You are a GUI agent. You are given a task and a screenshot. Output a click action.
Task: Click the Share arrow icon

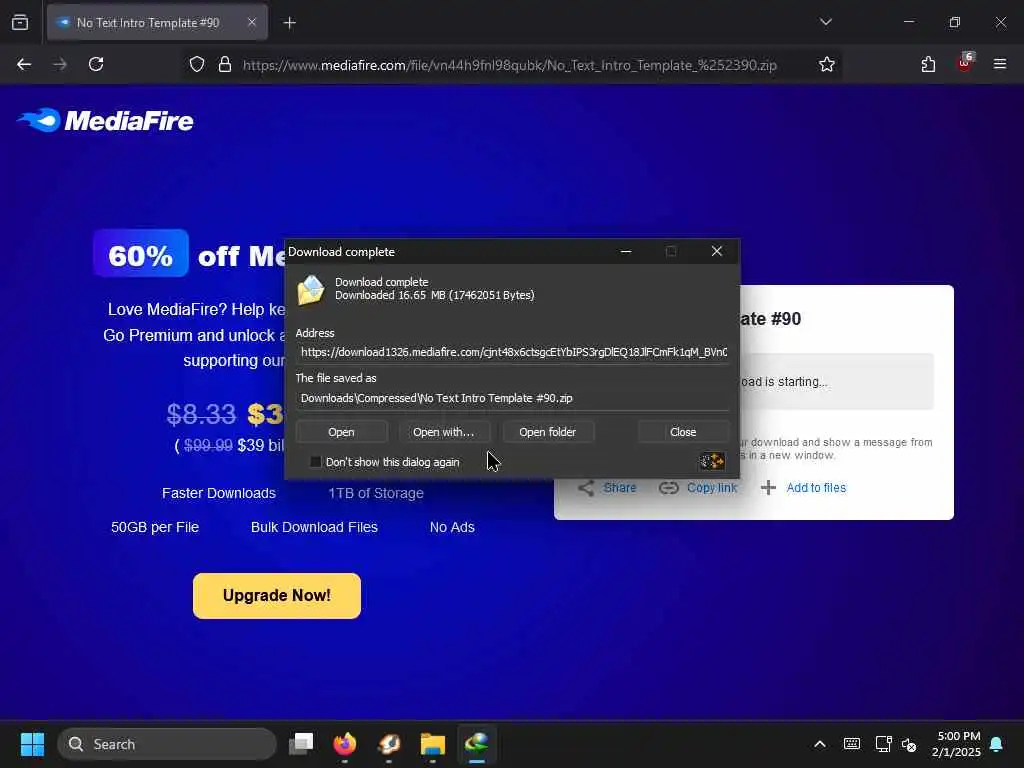tap(586, 488)
